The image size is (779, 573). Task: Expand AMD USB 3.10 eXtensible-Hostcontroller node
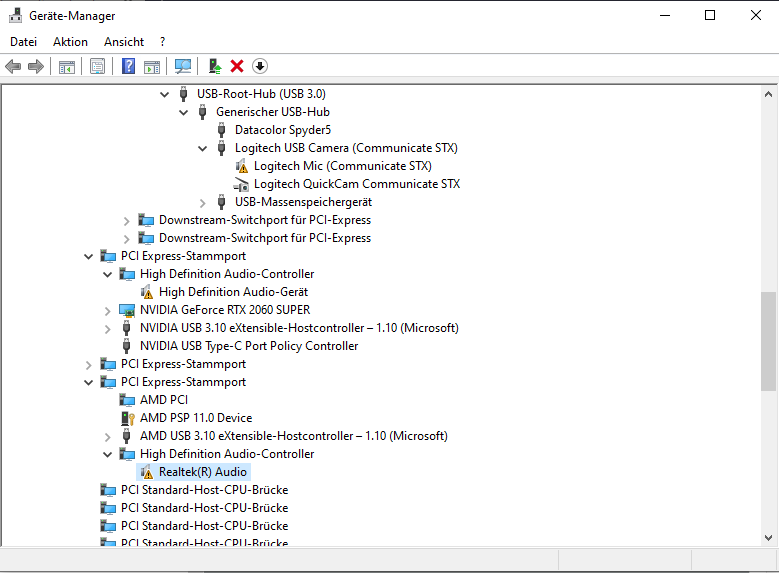(108, 437)
